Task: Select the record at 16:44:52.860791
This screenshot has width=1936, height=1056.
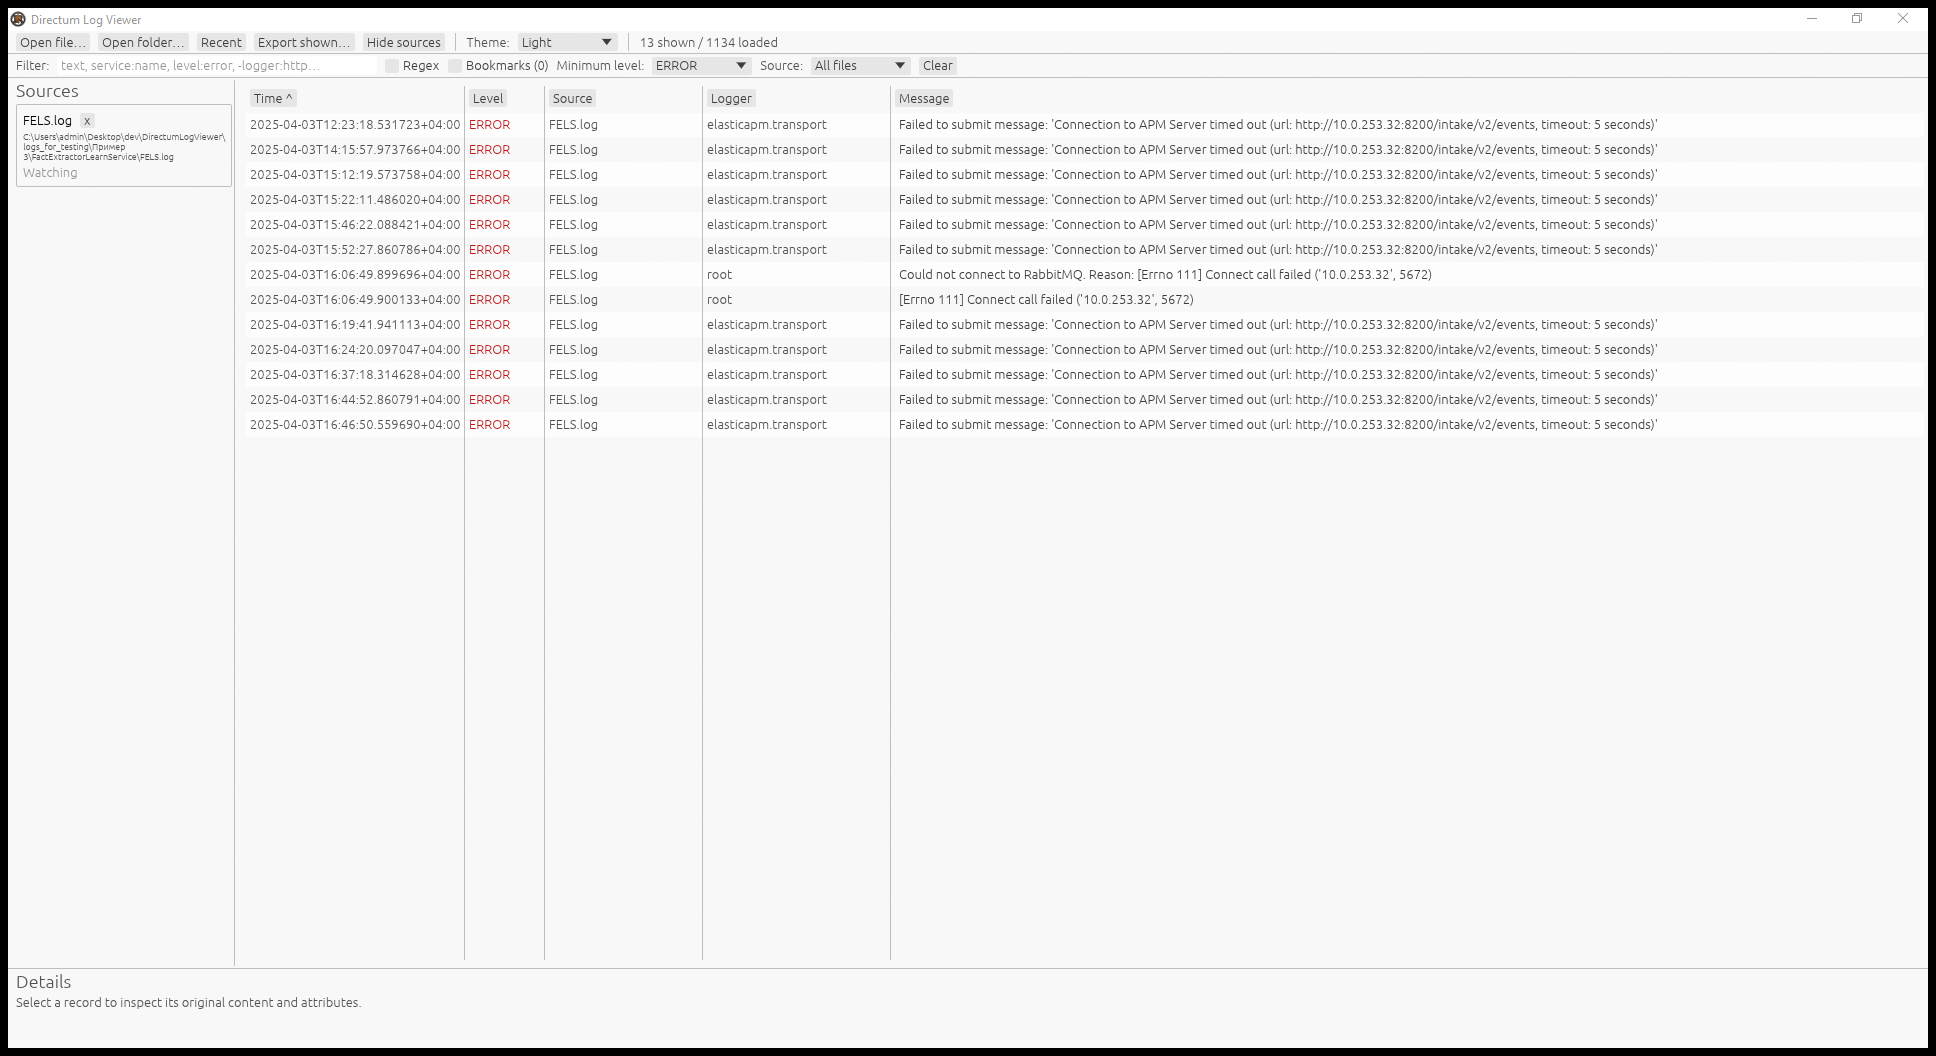Action: (1083, 400)
